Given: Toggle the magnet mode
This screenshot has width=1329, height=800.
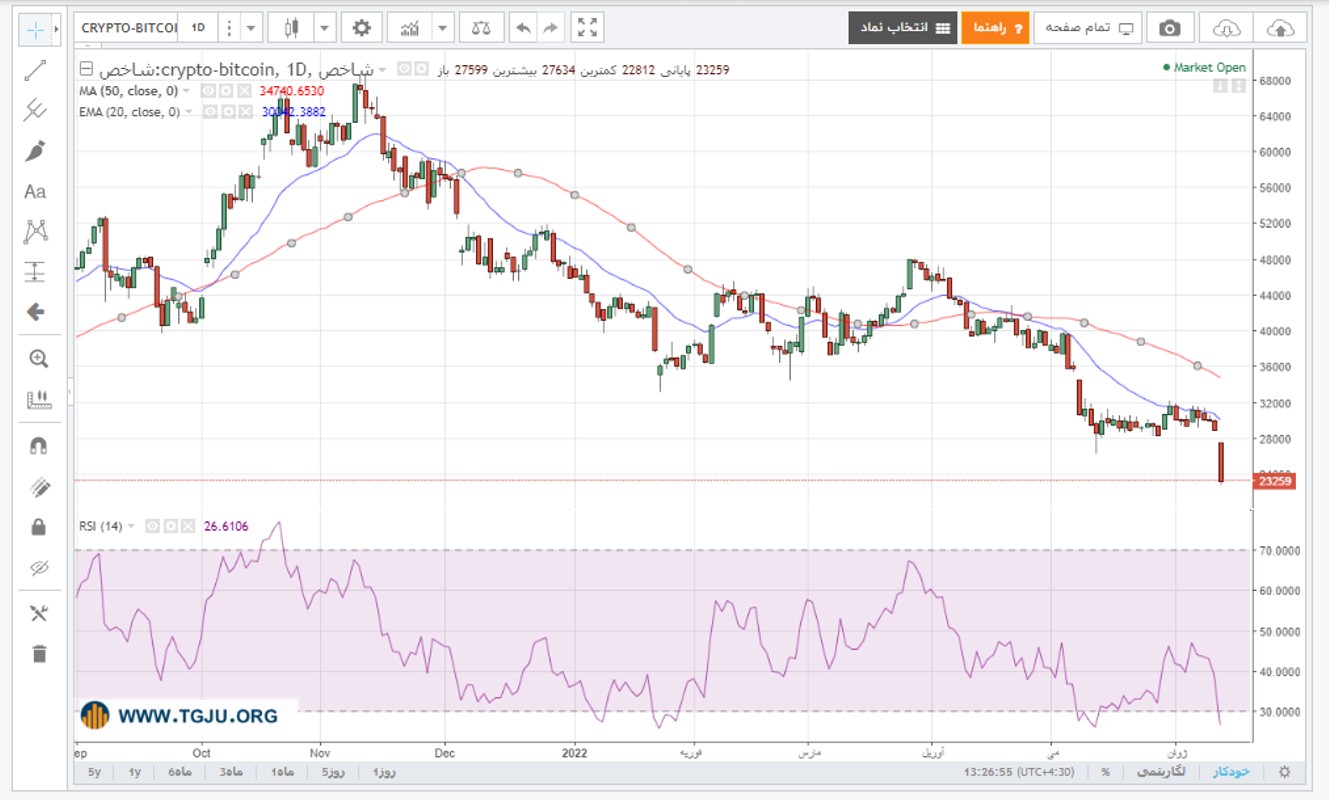Looking at the screenshot, I should pyautogui.click(x=38, y=446).
